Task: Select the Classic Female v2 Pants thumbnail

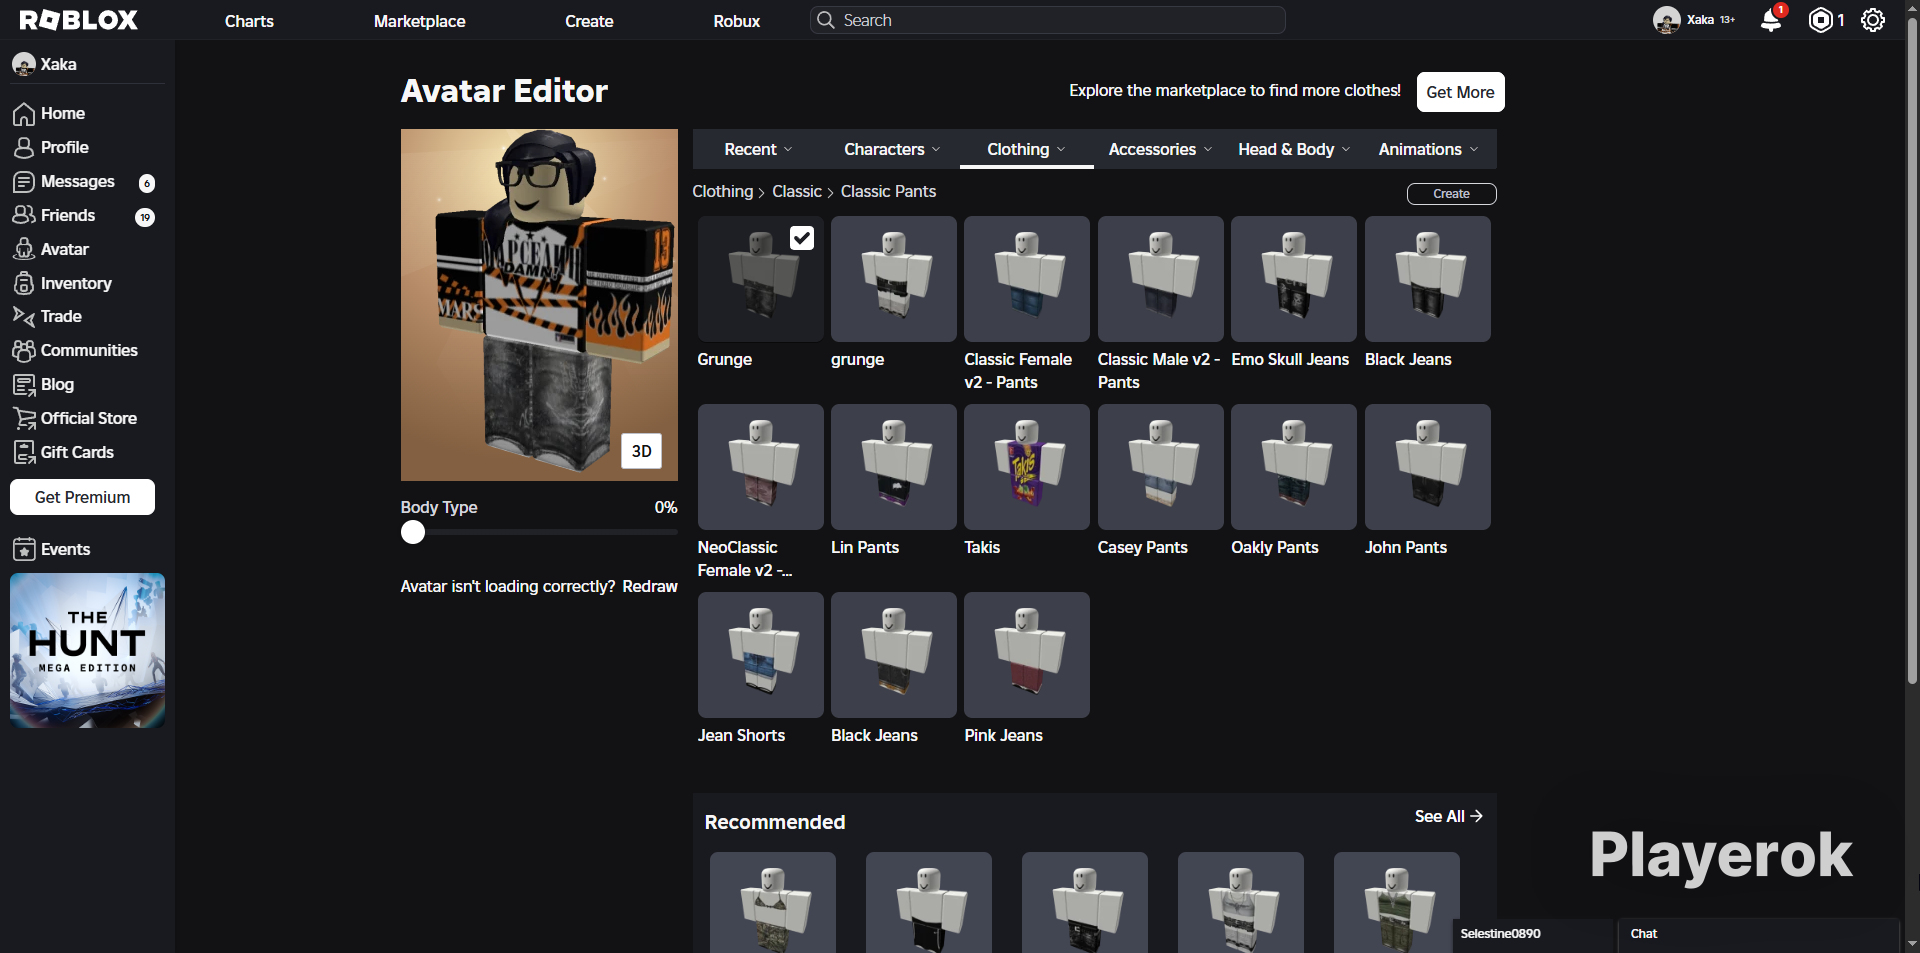Action: [1027, 279]
